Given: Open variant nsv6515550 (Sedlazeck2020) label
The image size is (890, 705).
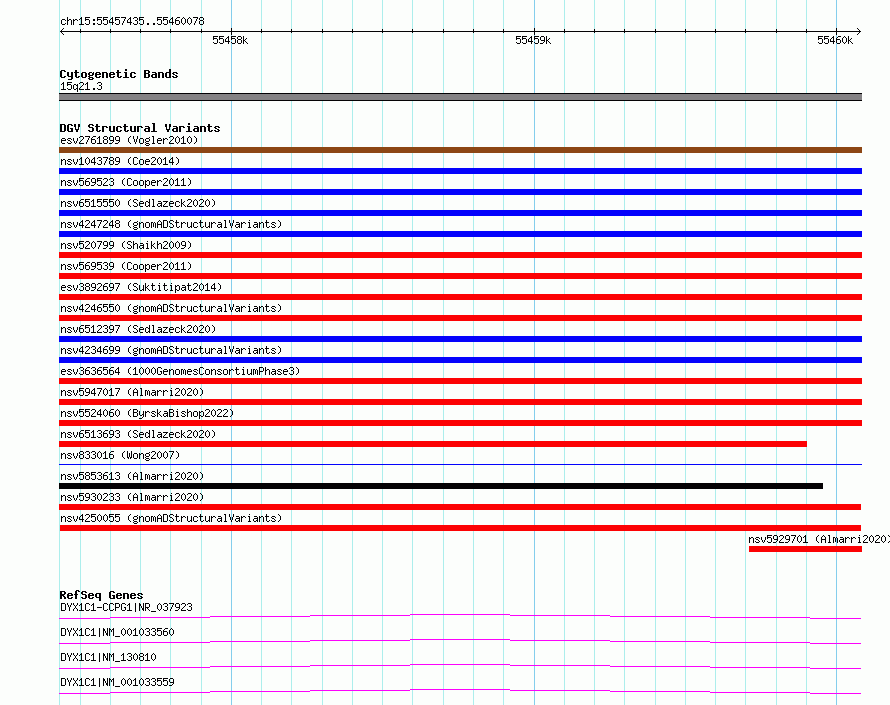Looking at the screenshot, I should coord(138,203).
